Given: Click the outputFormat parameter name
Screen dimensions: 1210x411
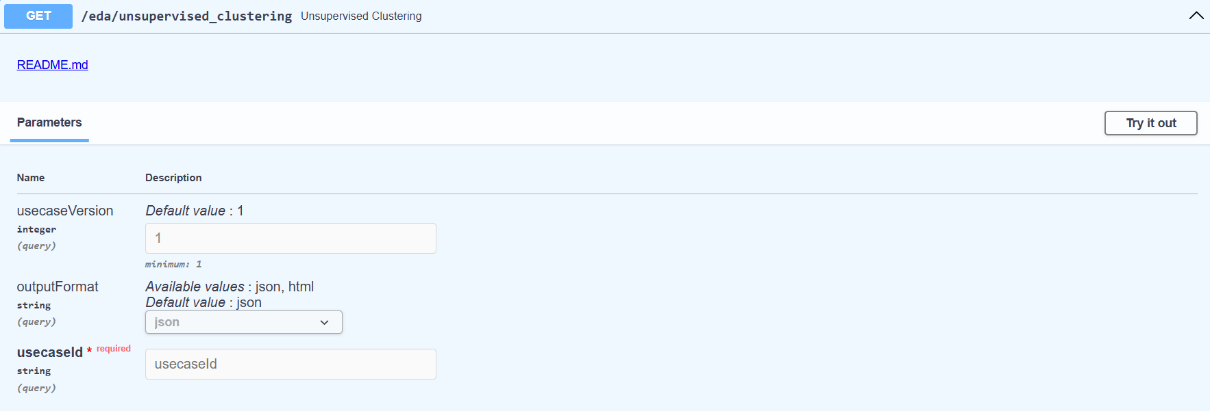Looking at the screenshot, I should click(57, 287).
